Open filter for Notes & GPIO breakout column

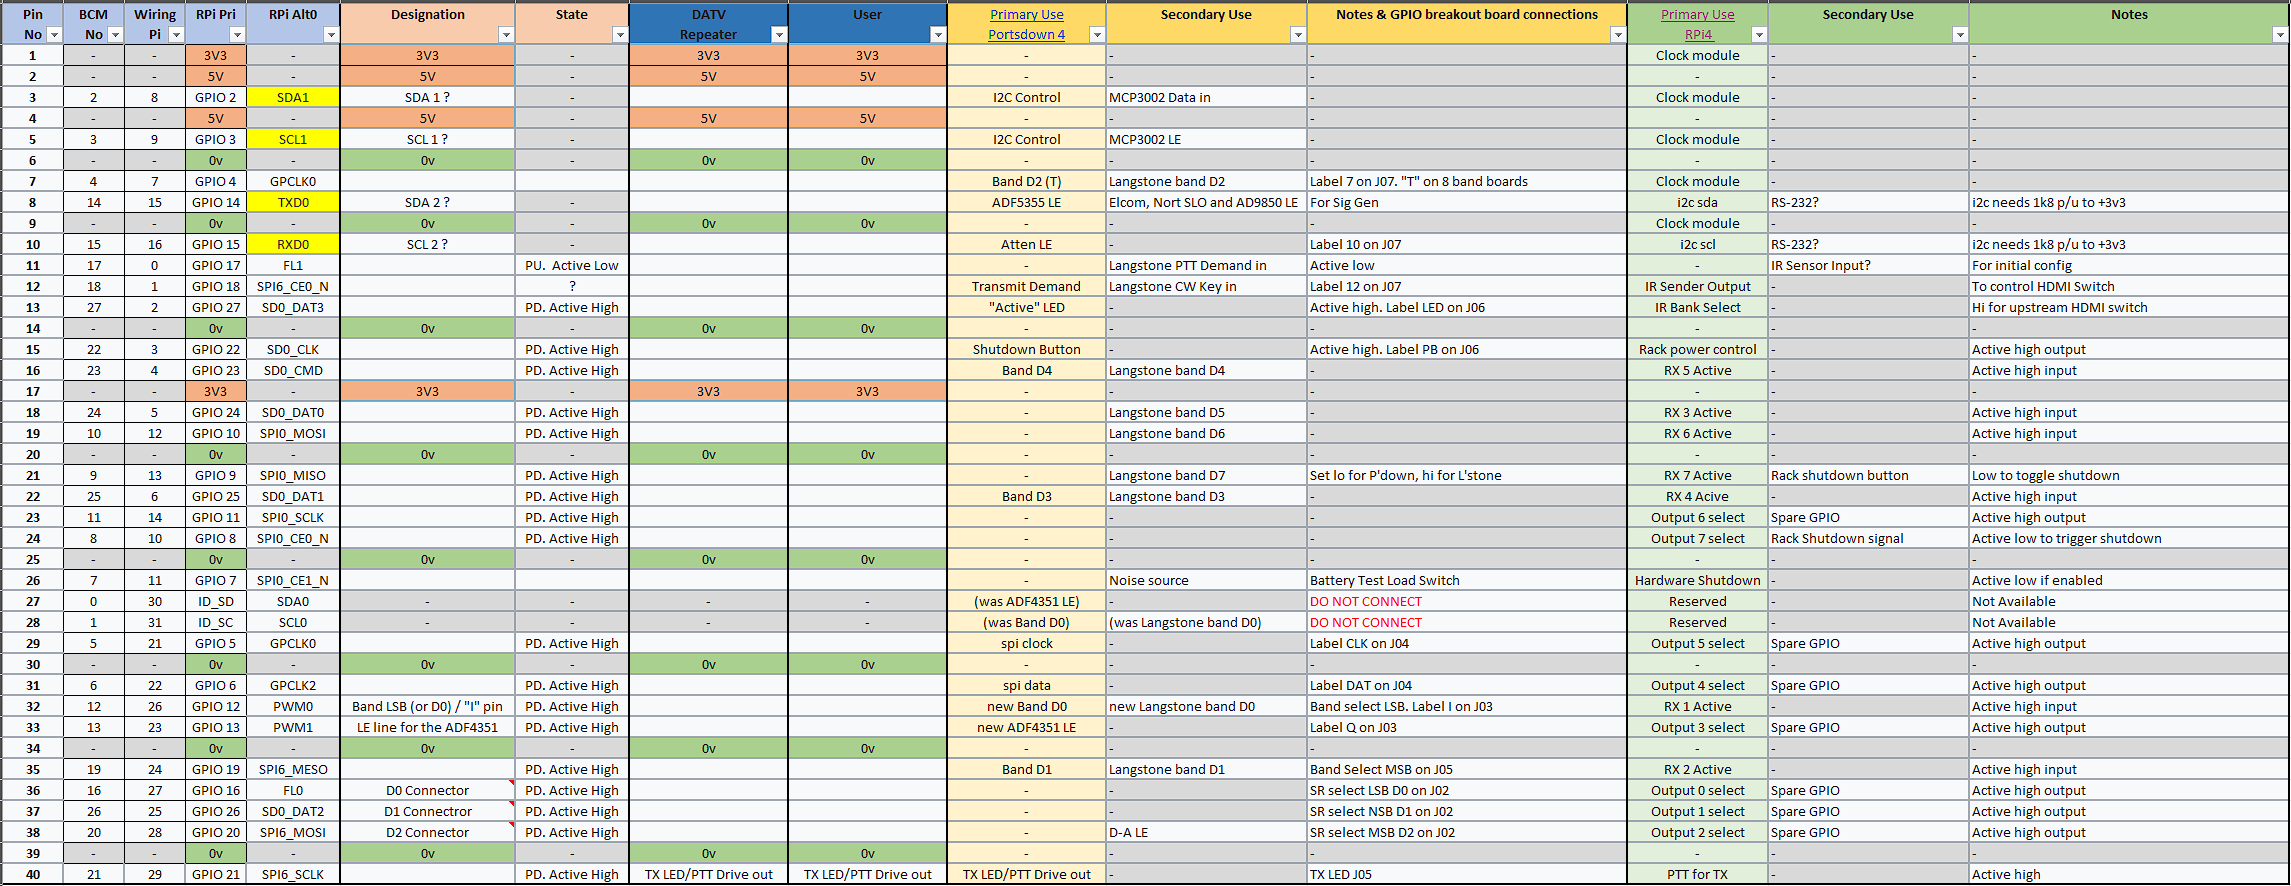pyautogui.click(x=1618, y=35)
